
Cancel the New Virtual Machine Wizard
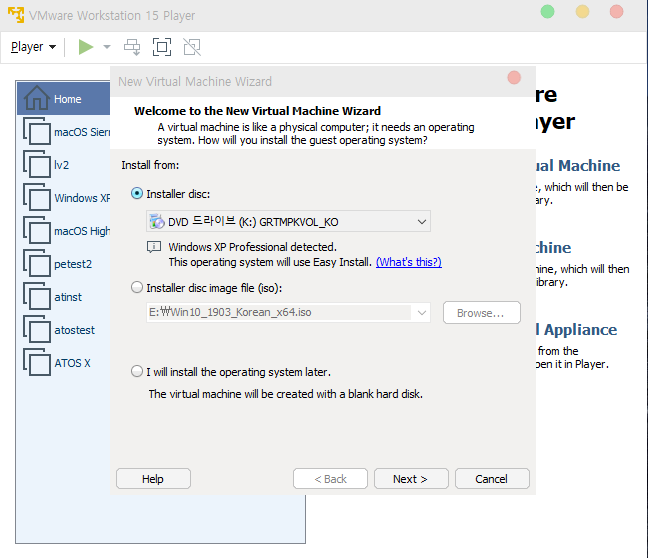[492, 479]
